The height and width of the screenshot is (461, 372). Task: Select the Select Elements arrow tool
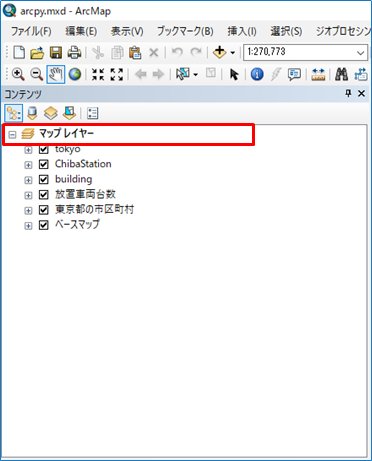coord(234,74)
